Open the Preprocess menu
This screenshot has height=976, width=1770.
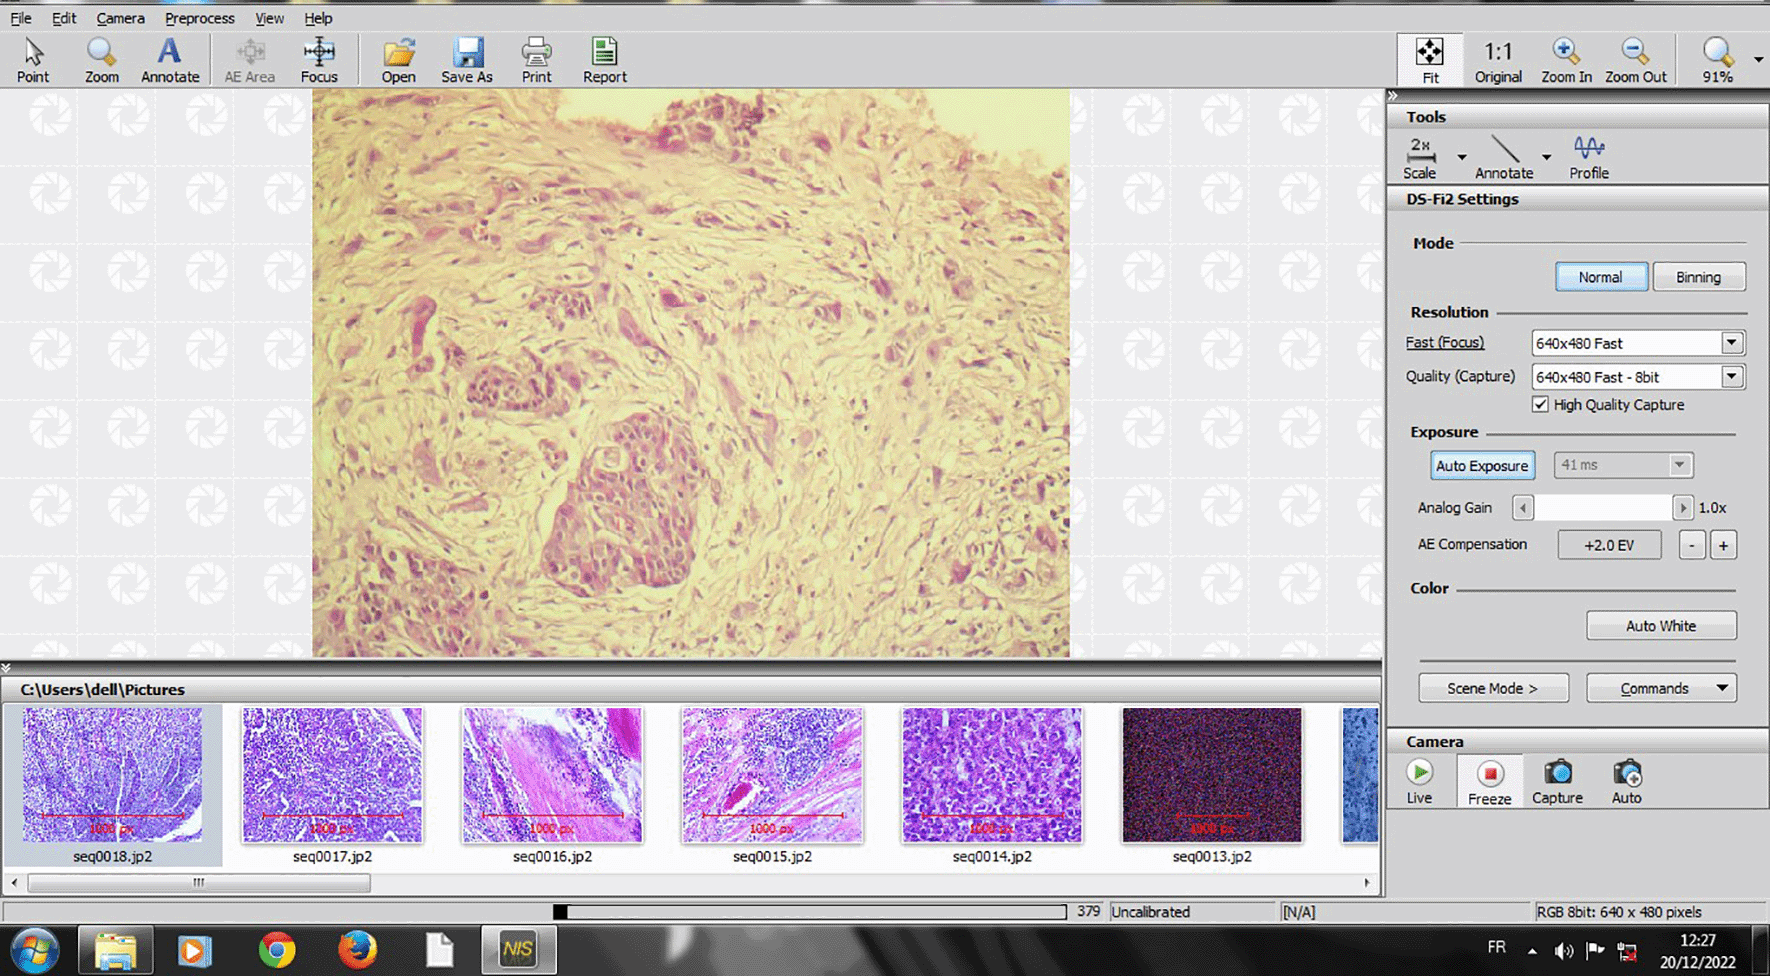click(x=200, y=18)
